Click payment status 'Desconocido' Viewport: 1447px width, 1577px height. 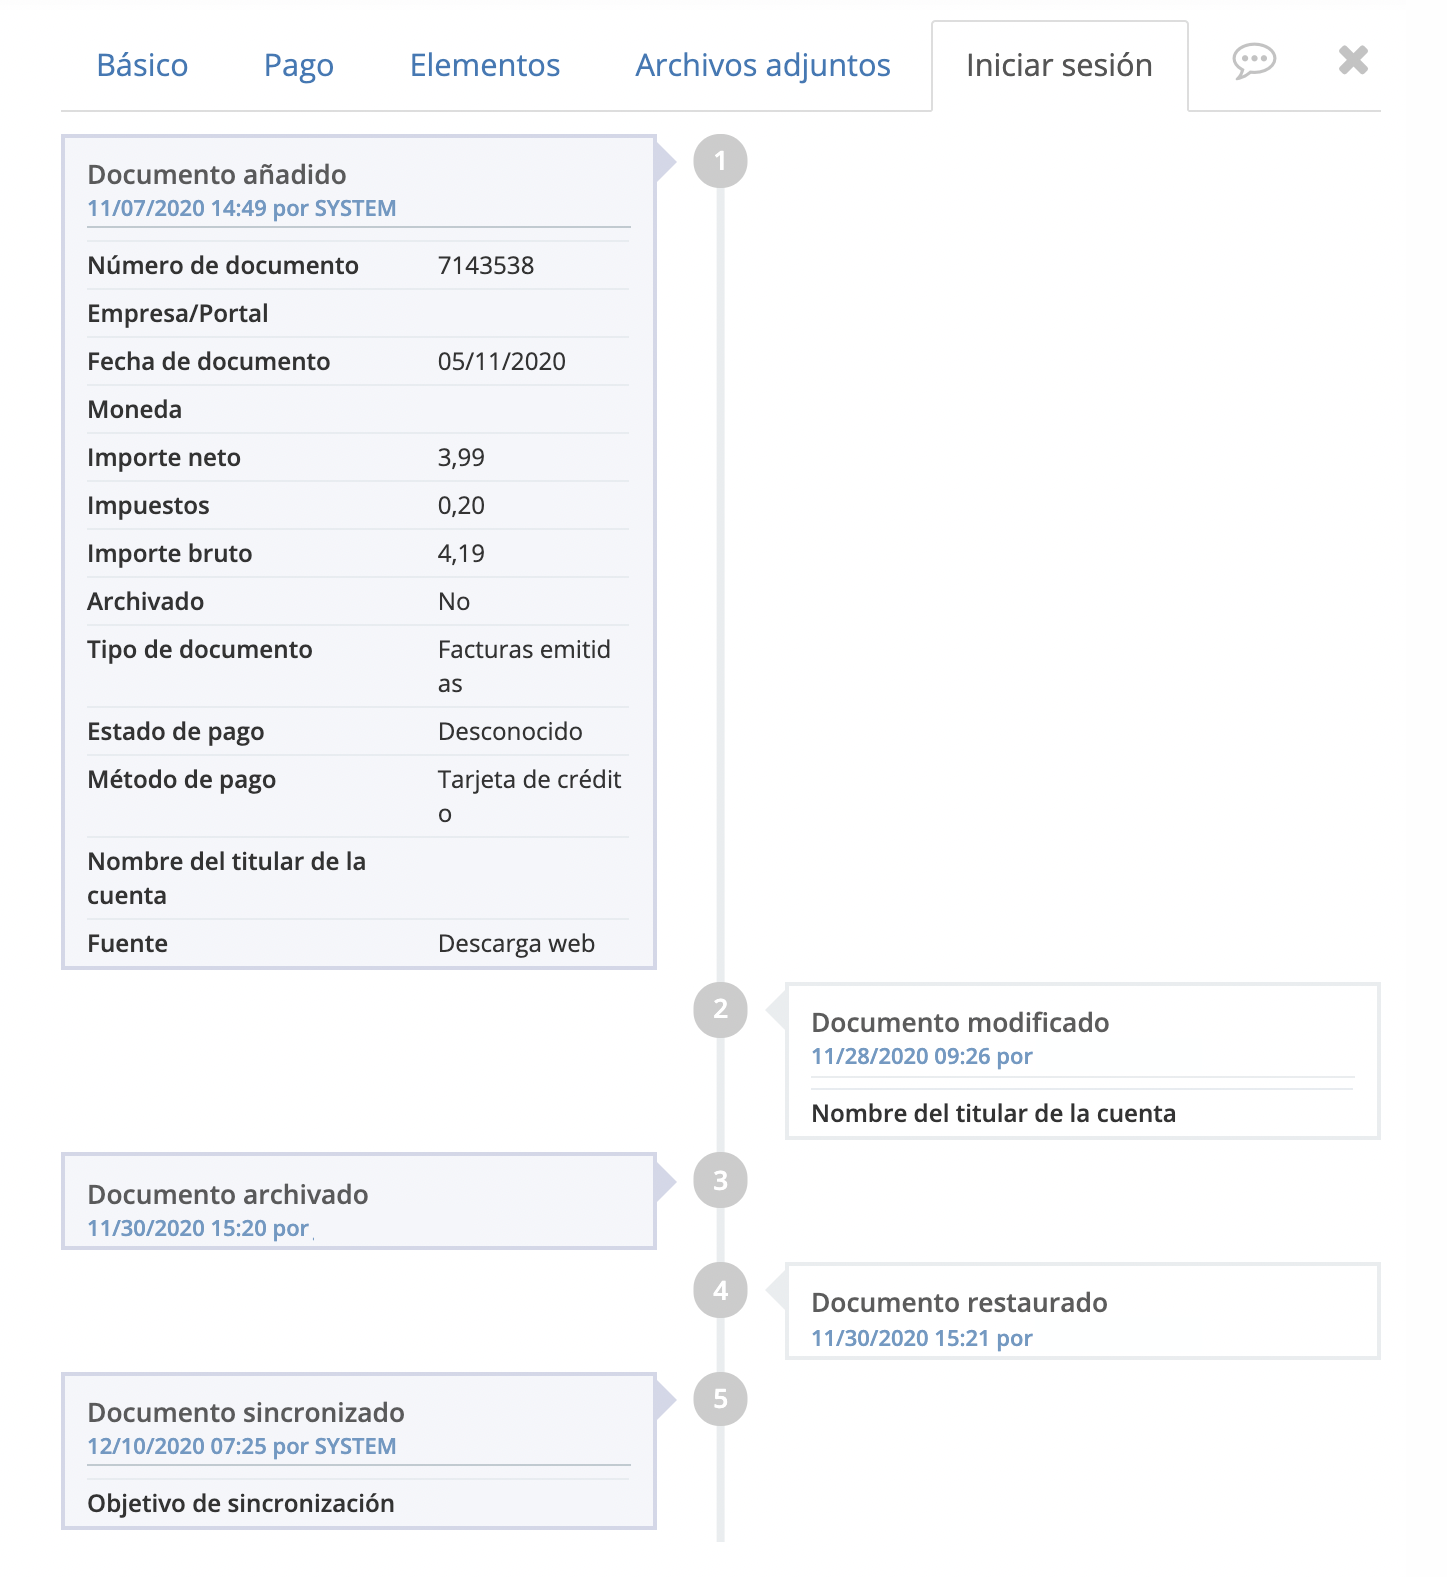(510, 731)
